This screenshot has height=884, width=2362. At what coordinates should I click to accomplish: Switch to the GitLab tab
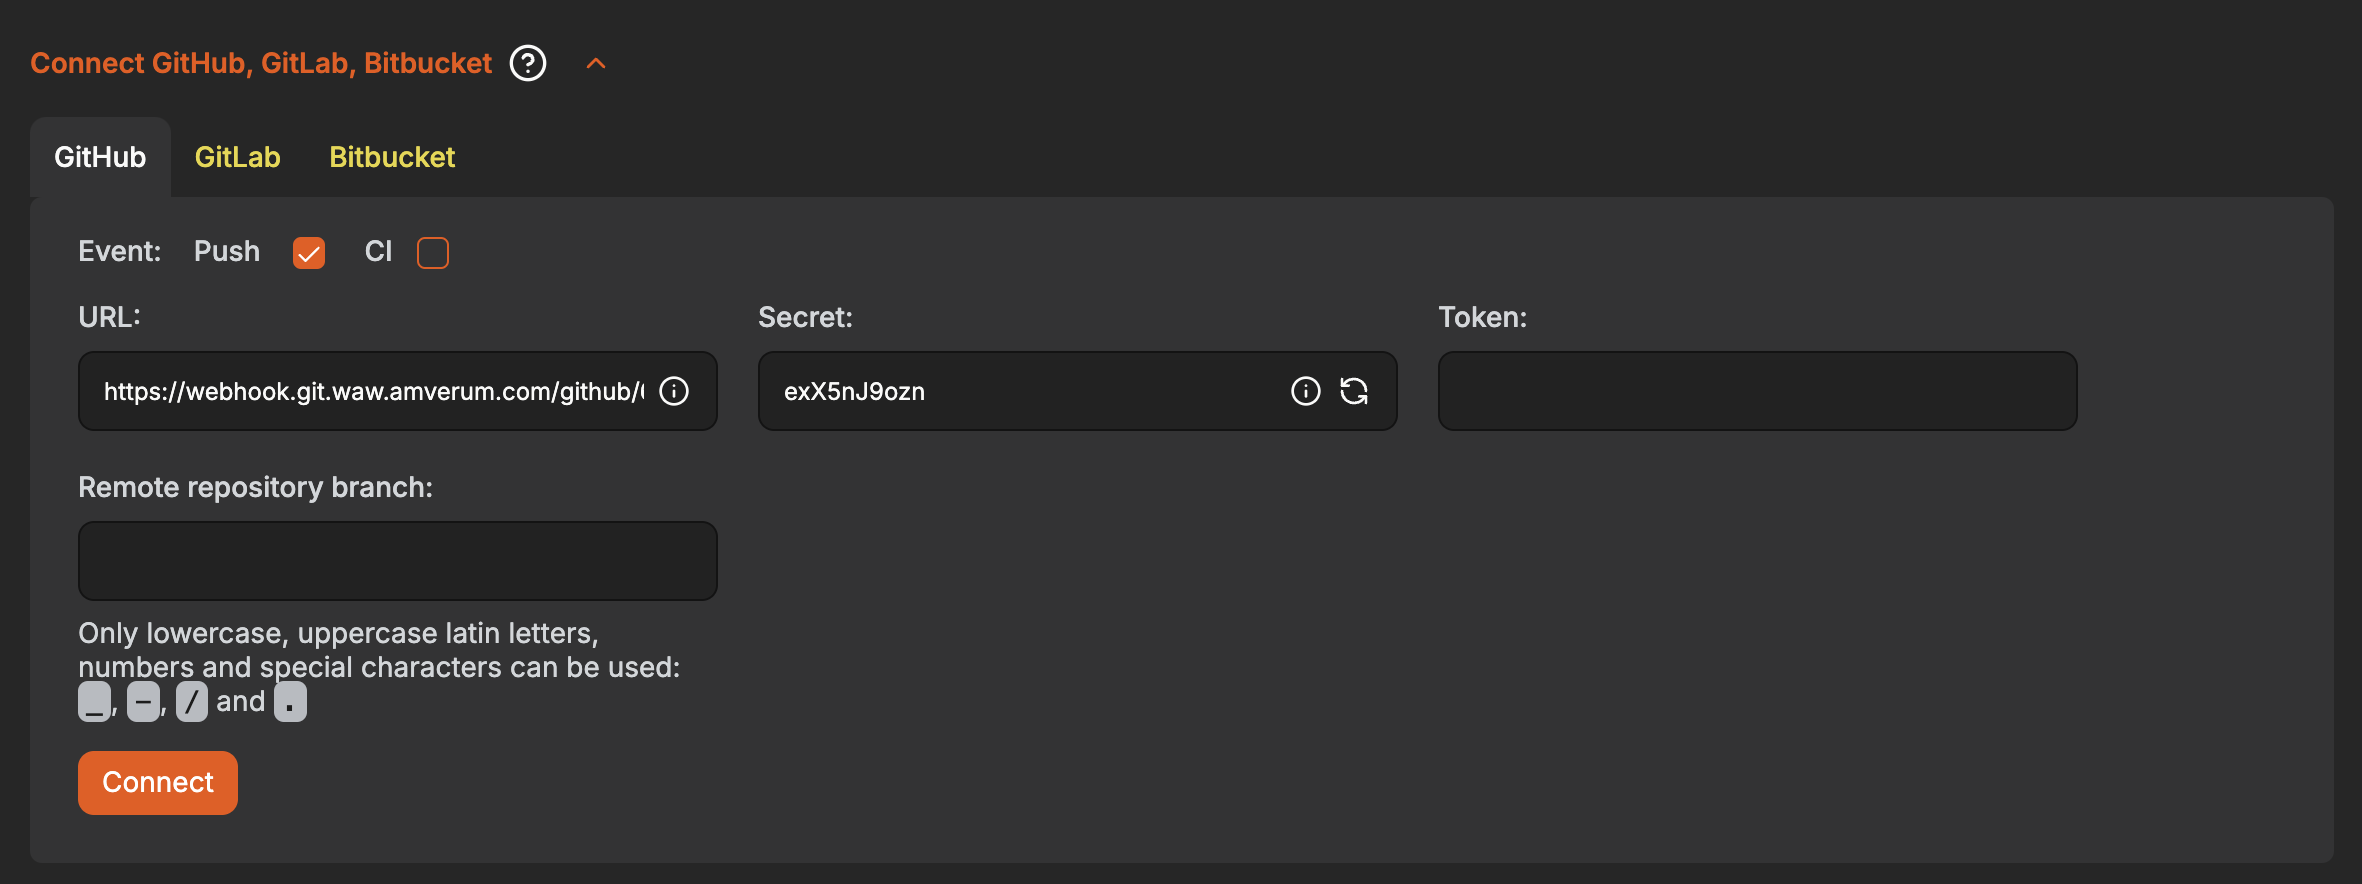pyautogui.click(x=238, y=157)
